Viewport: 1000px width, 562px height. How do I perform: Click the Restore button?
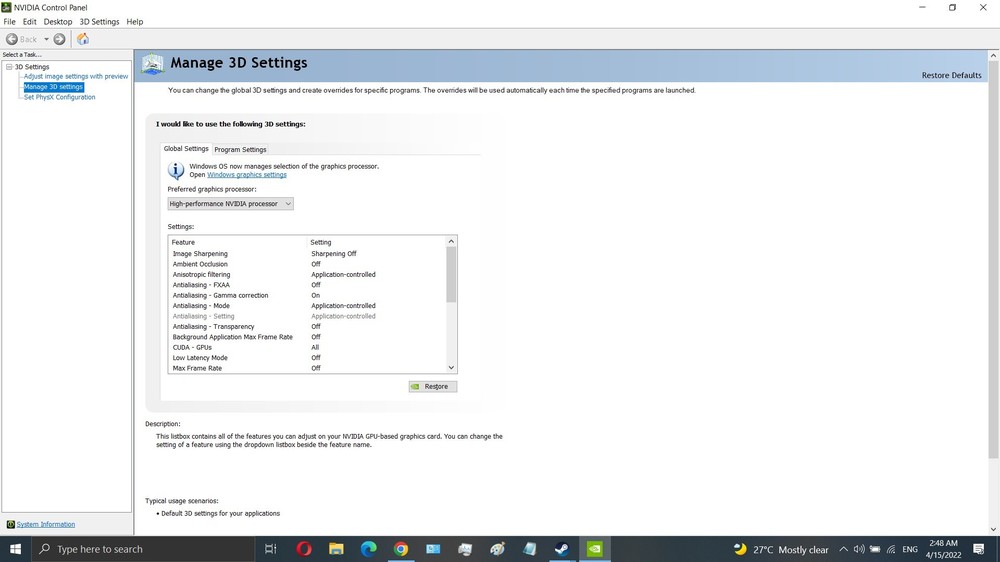pyautogui.click(x=432, y=387)
